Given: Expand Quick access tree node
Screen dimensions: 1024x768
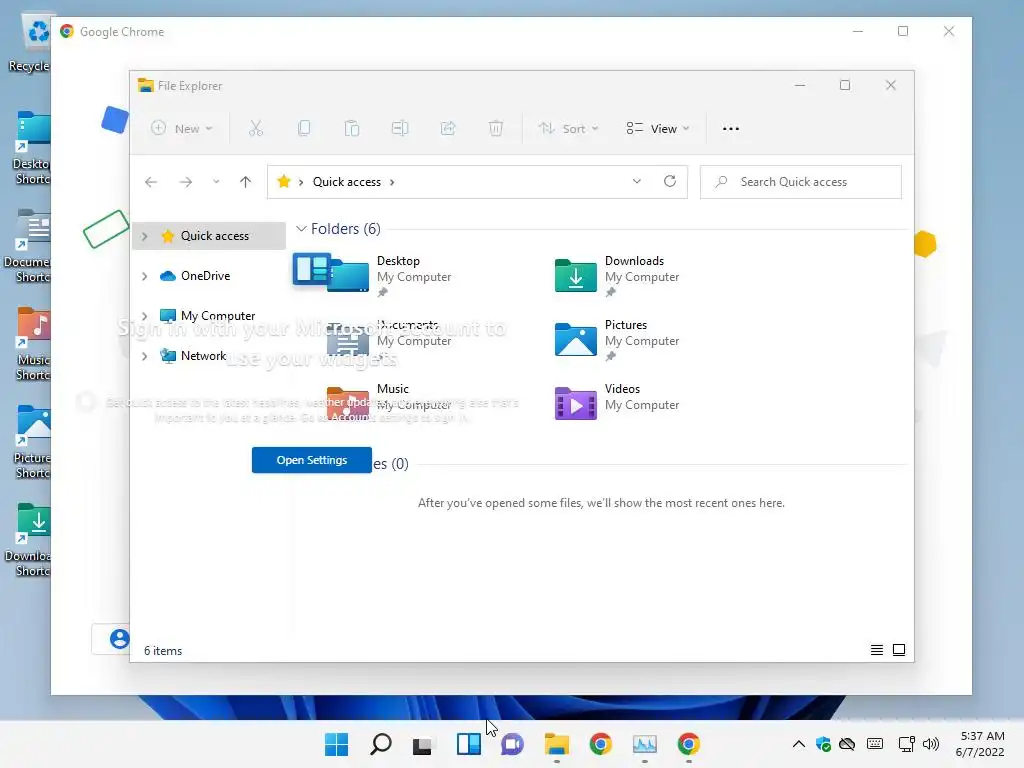Looking at the screenshot, I should coord(144,236).
